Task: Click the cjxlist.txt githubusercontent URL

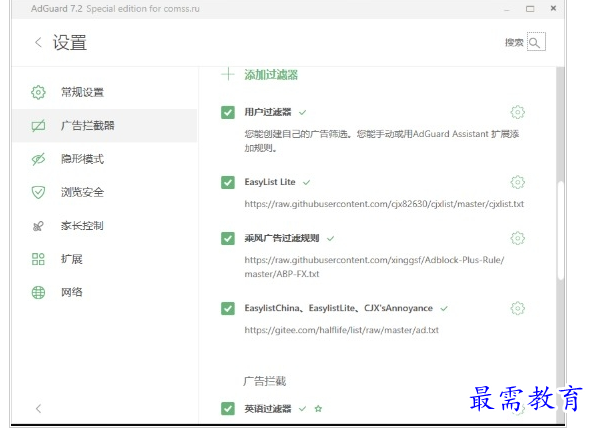Action: pos(384,204)
